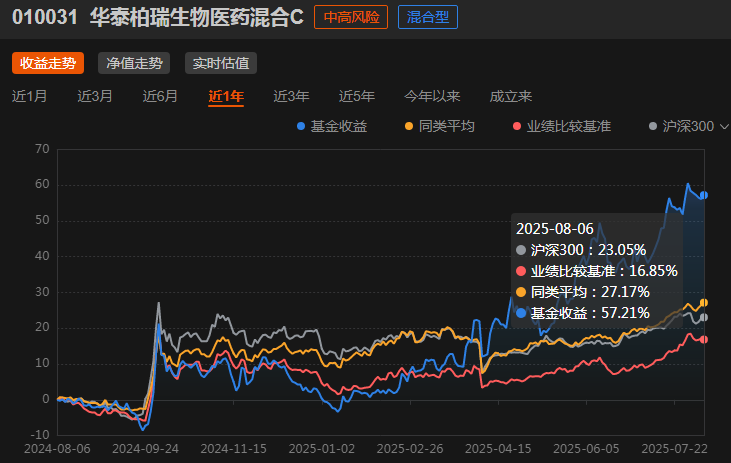The image size is (731, 463).
Task: Click tooltip row 同类平均：27.17%
Action: [583, 292]
